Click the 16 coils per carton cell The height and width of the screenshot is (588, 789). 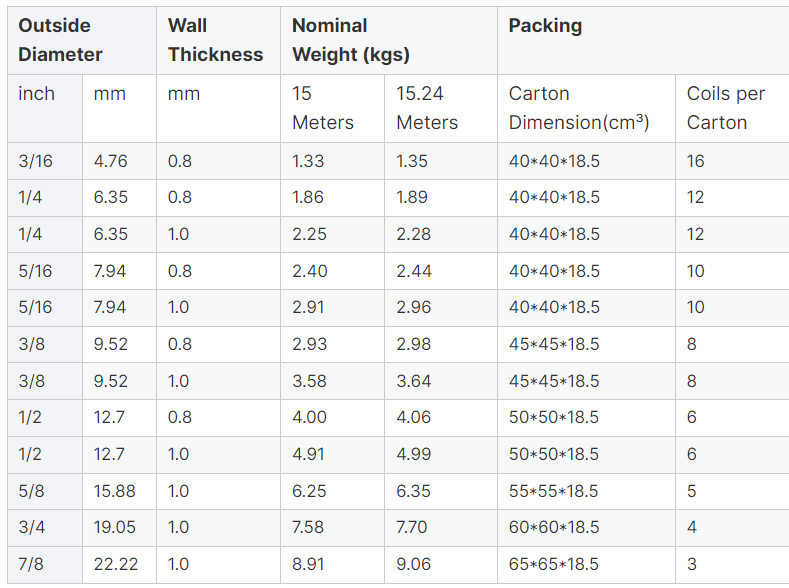tap(696, 161)
